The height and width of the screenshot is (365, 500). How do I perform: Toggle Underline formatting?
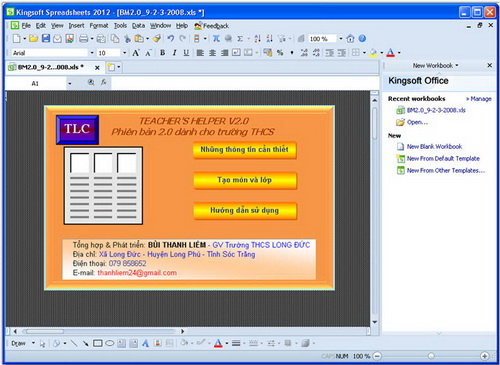point(186,53)
